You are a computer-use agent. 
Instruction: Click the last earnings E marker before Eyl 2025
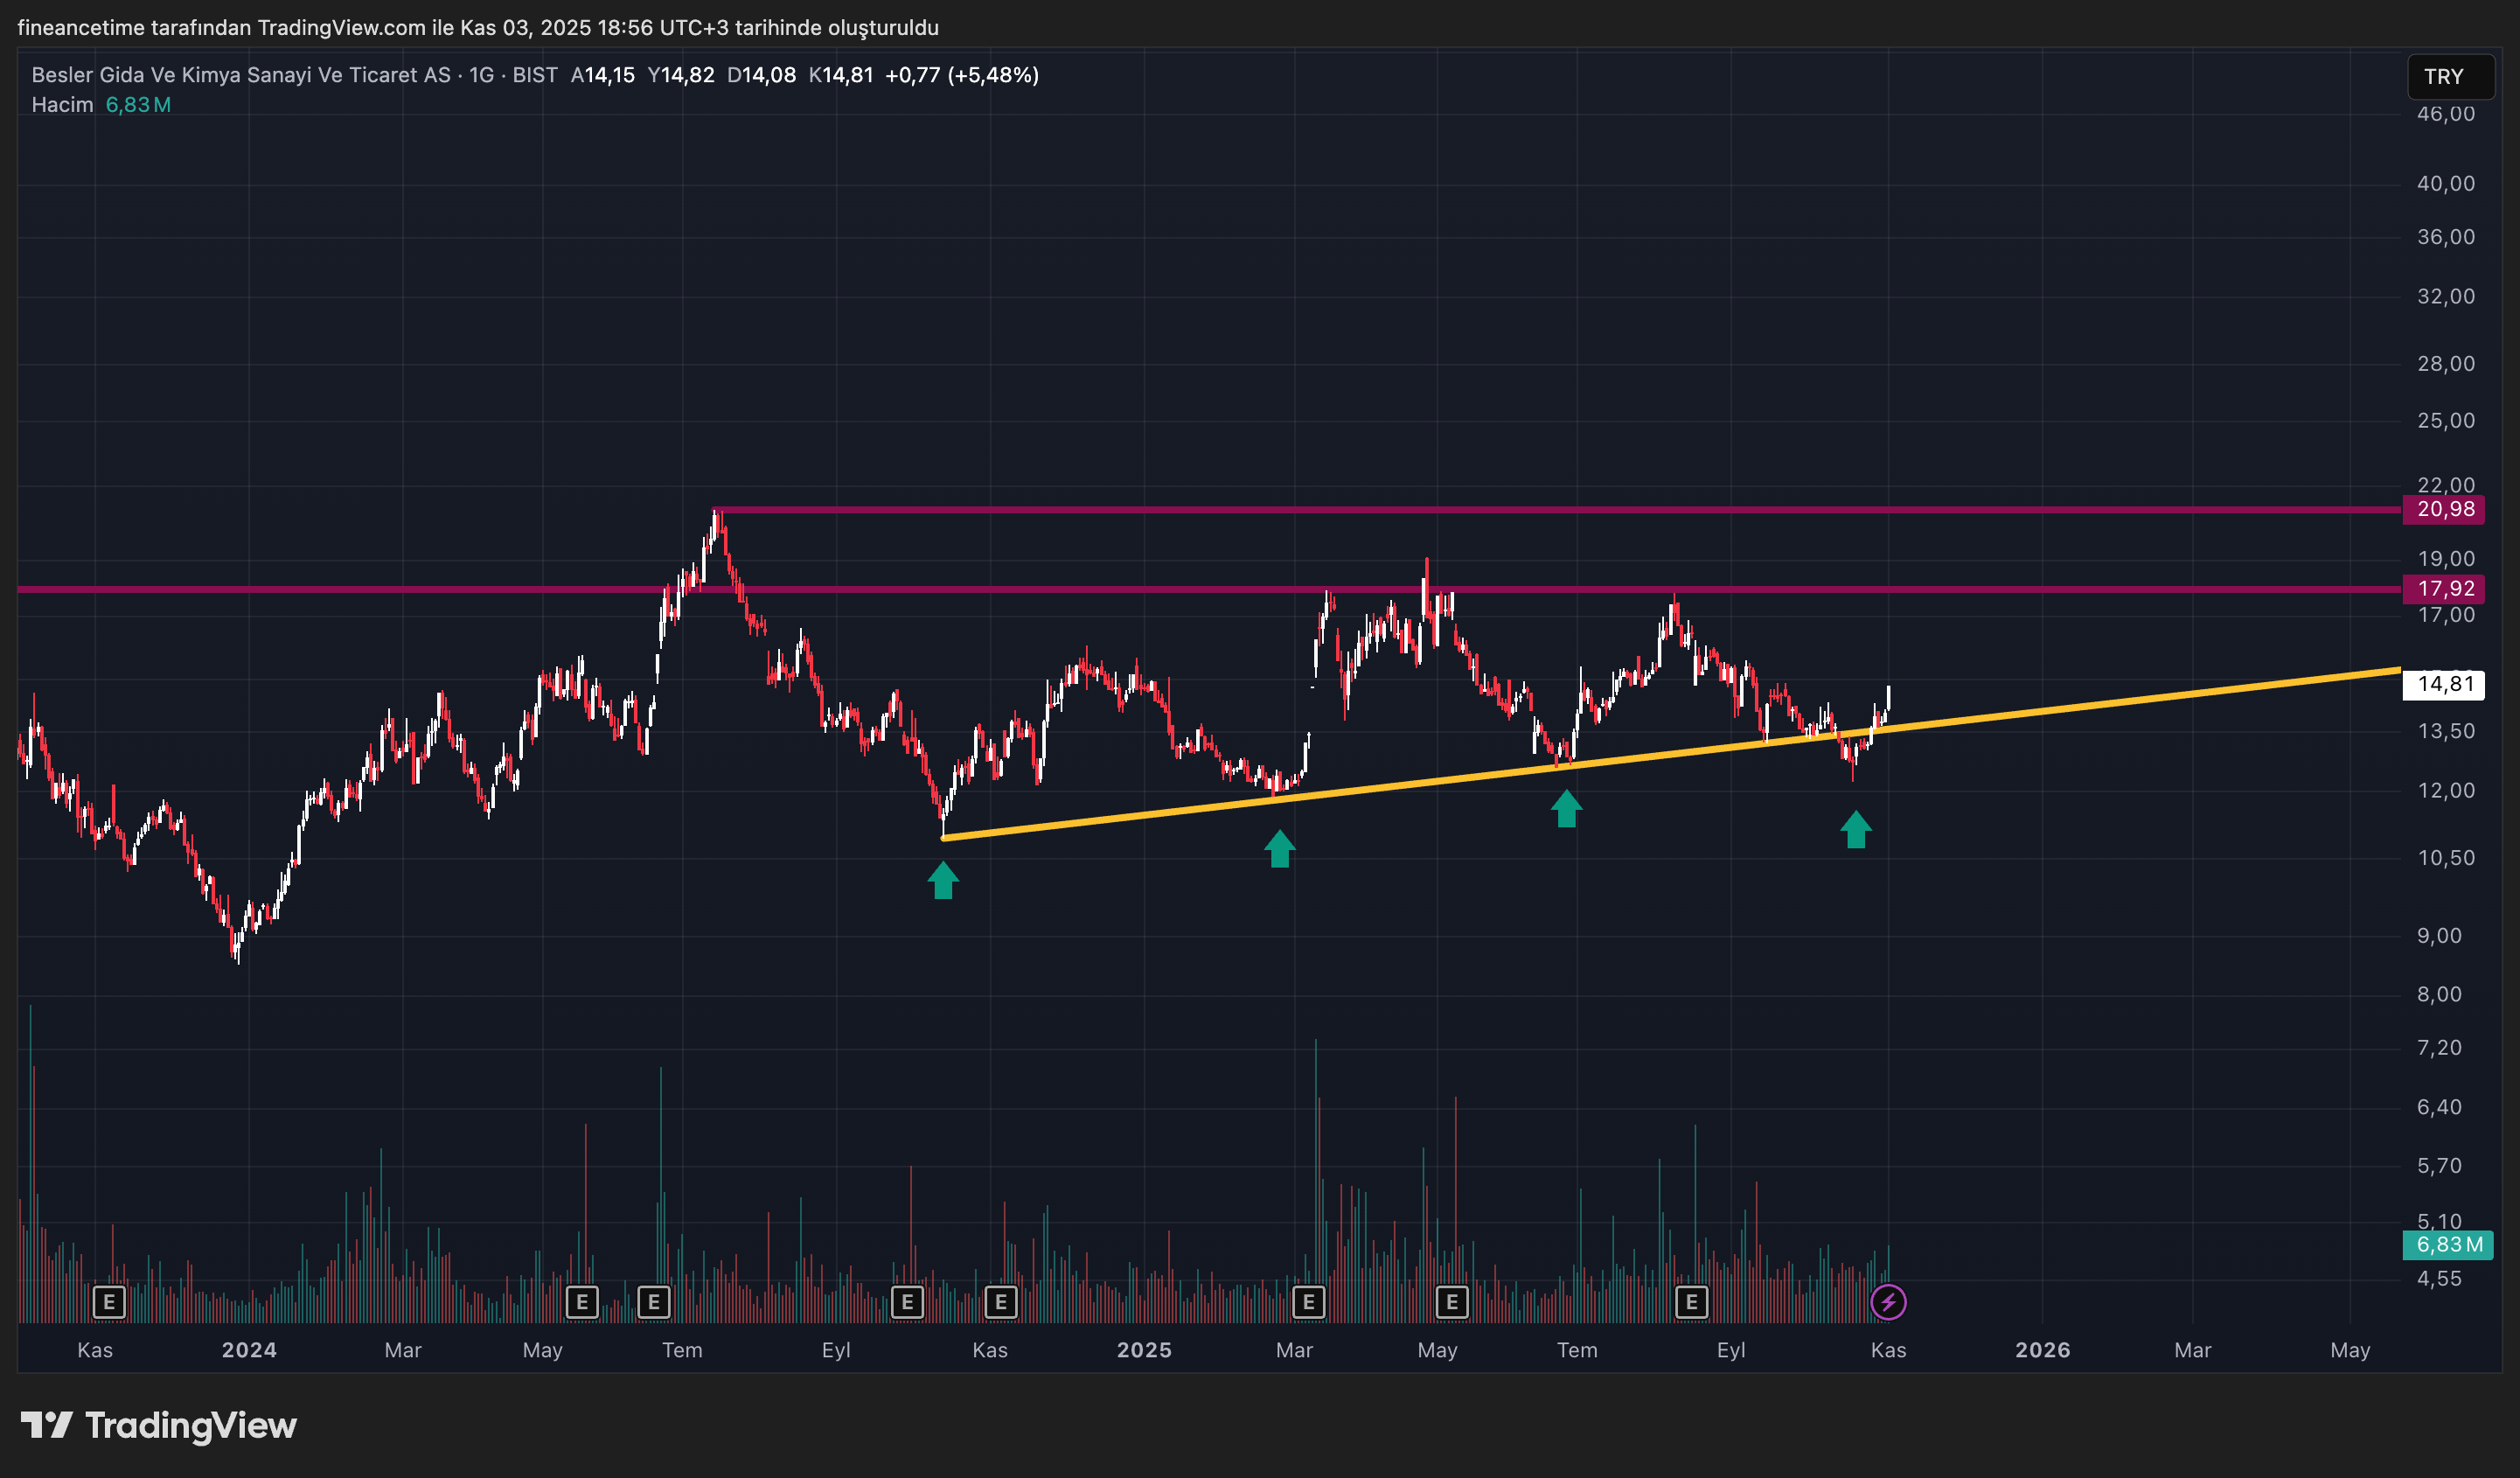(x=1691, y=1302)
